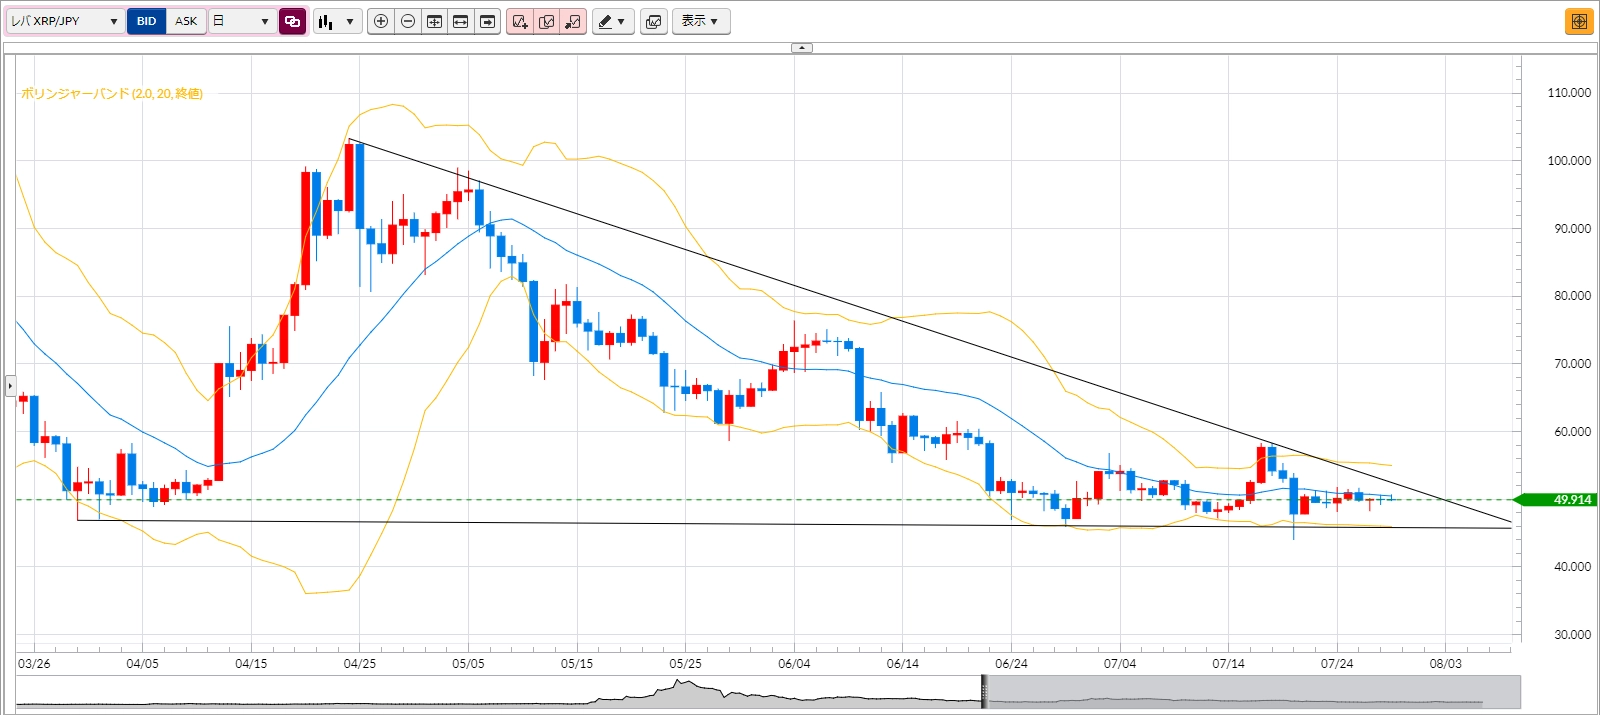Click the remove indicator chart icon
The width and height of the screenshot is (1600, 715).
573,21
